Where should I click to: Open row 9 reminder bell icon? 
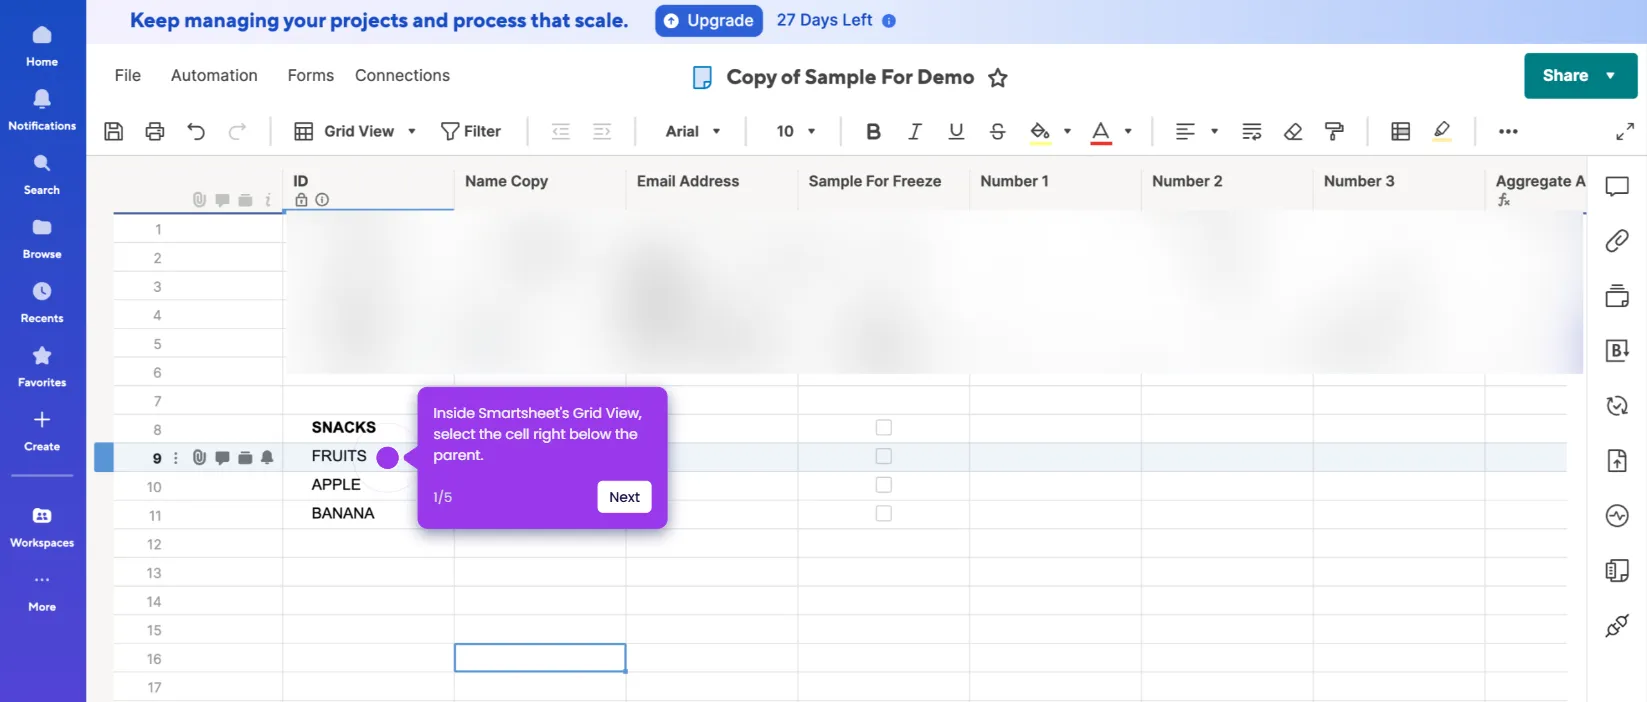click(267, 457)
